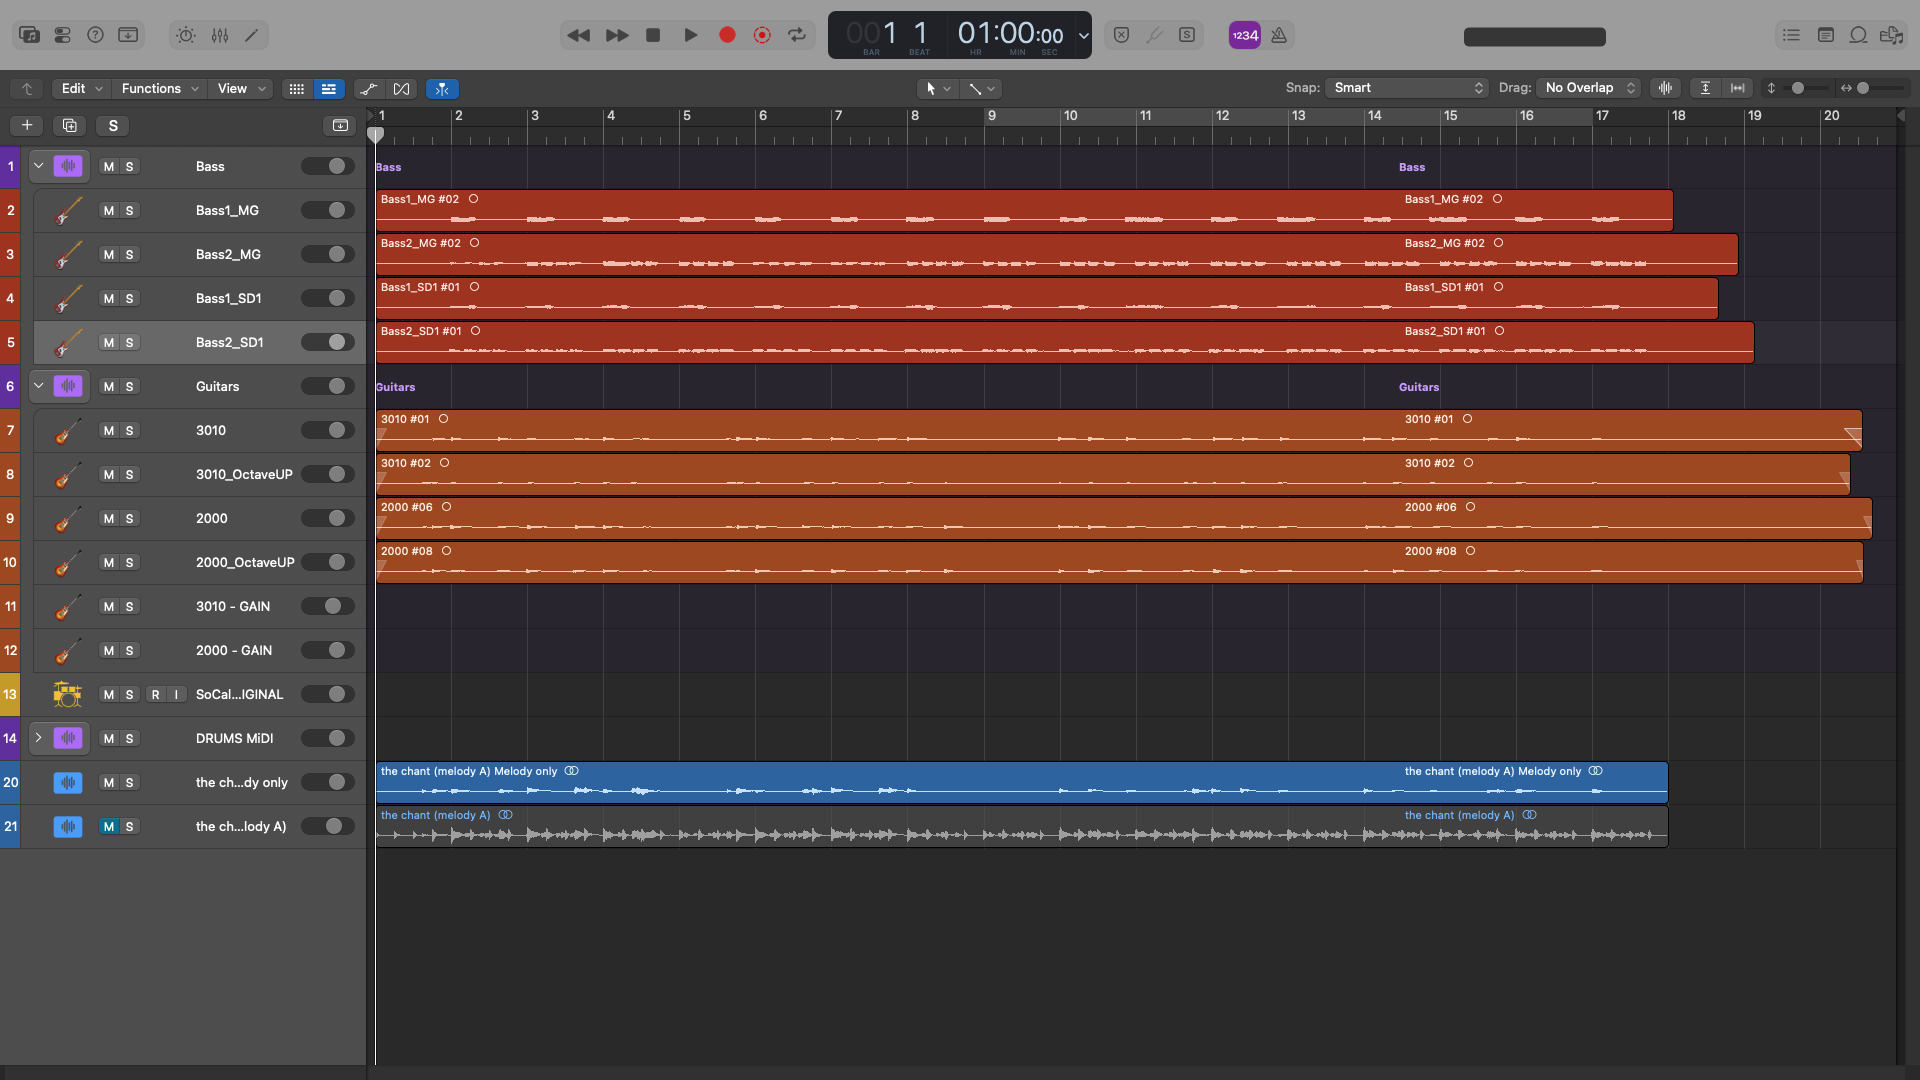Open the Edit menu

coord(82,89)
